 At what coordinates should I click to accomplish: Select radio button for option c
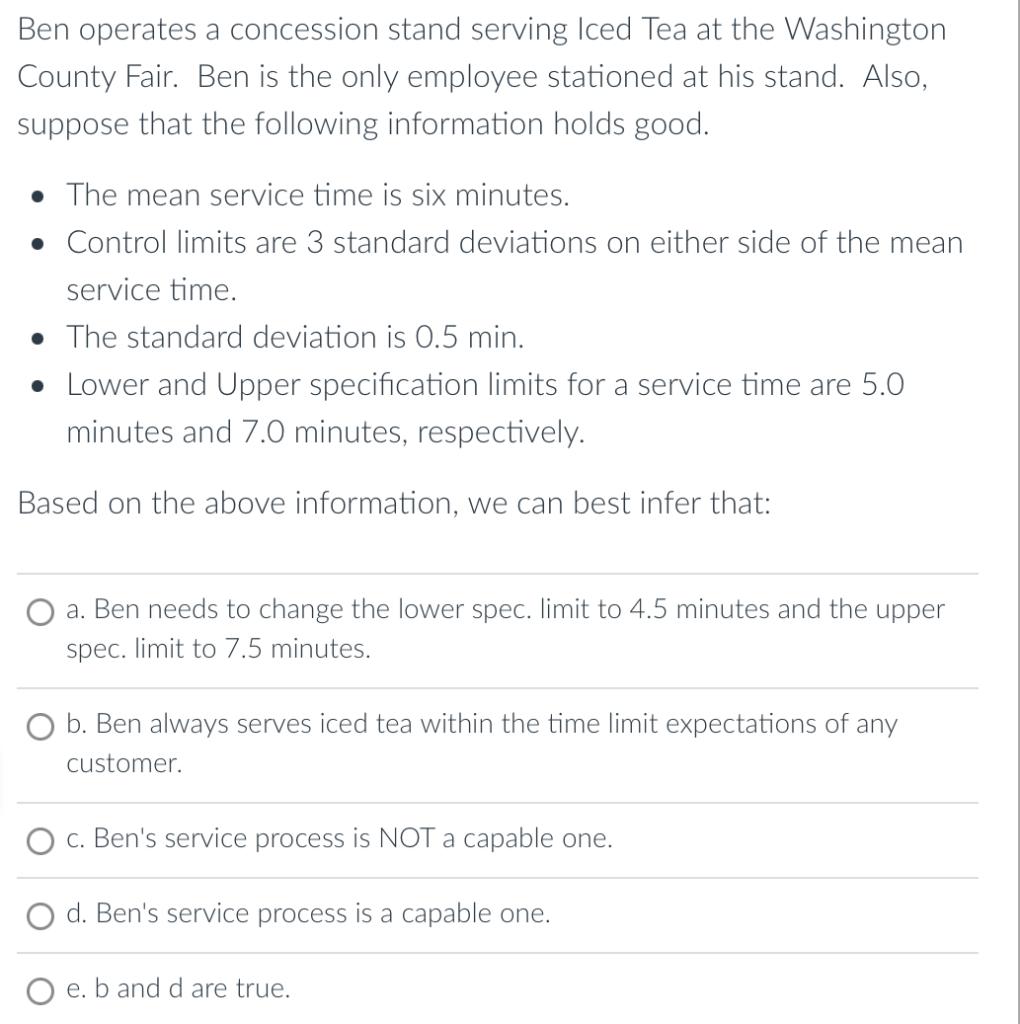click(40, 841)
